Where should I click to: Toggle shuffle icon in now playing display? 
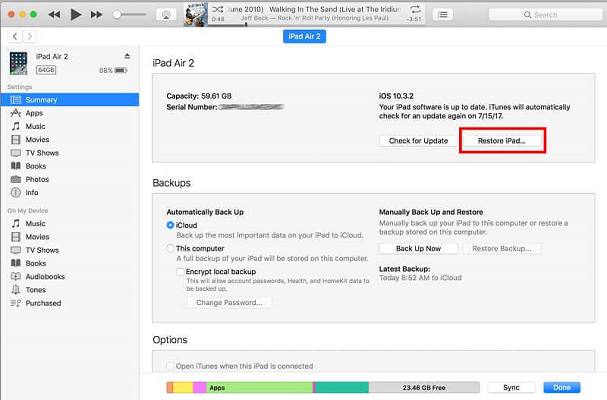218,8
